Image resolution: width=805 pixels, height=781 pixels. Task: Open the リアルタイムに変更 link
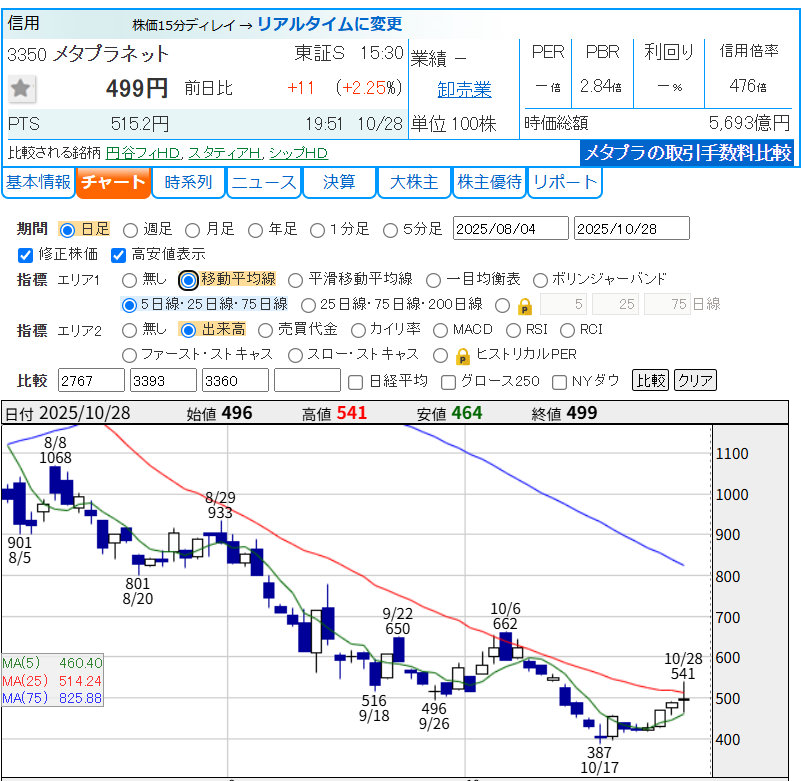[330, 24]
